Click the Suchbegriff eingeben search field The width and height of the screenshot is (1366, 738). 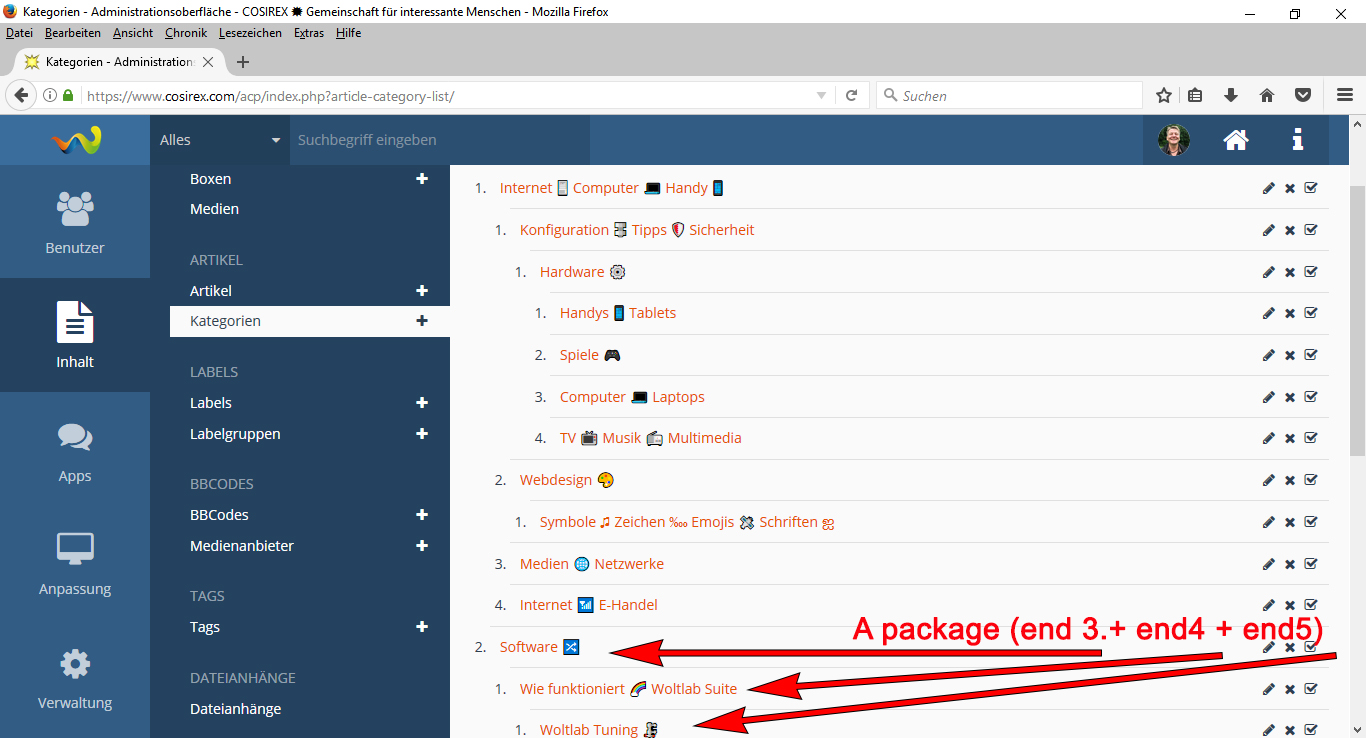coord(440,140)
